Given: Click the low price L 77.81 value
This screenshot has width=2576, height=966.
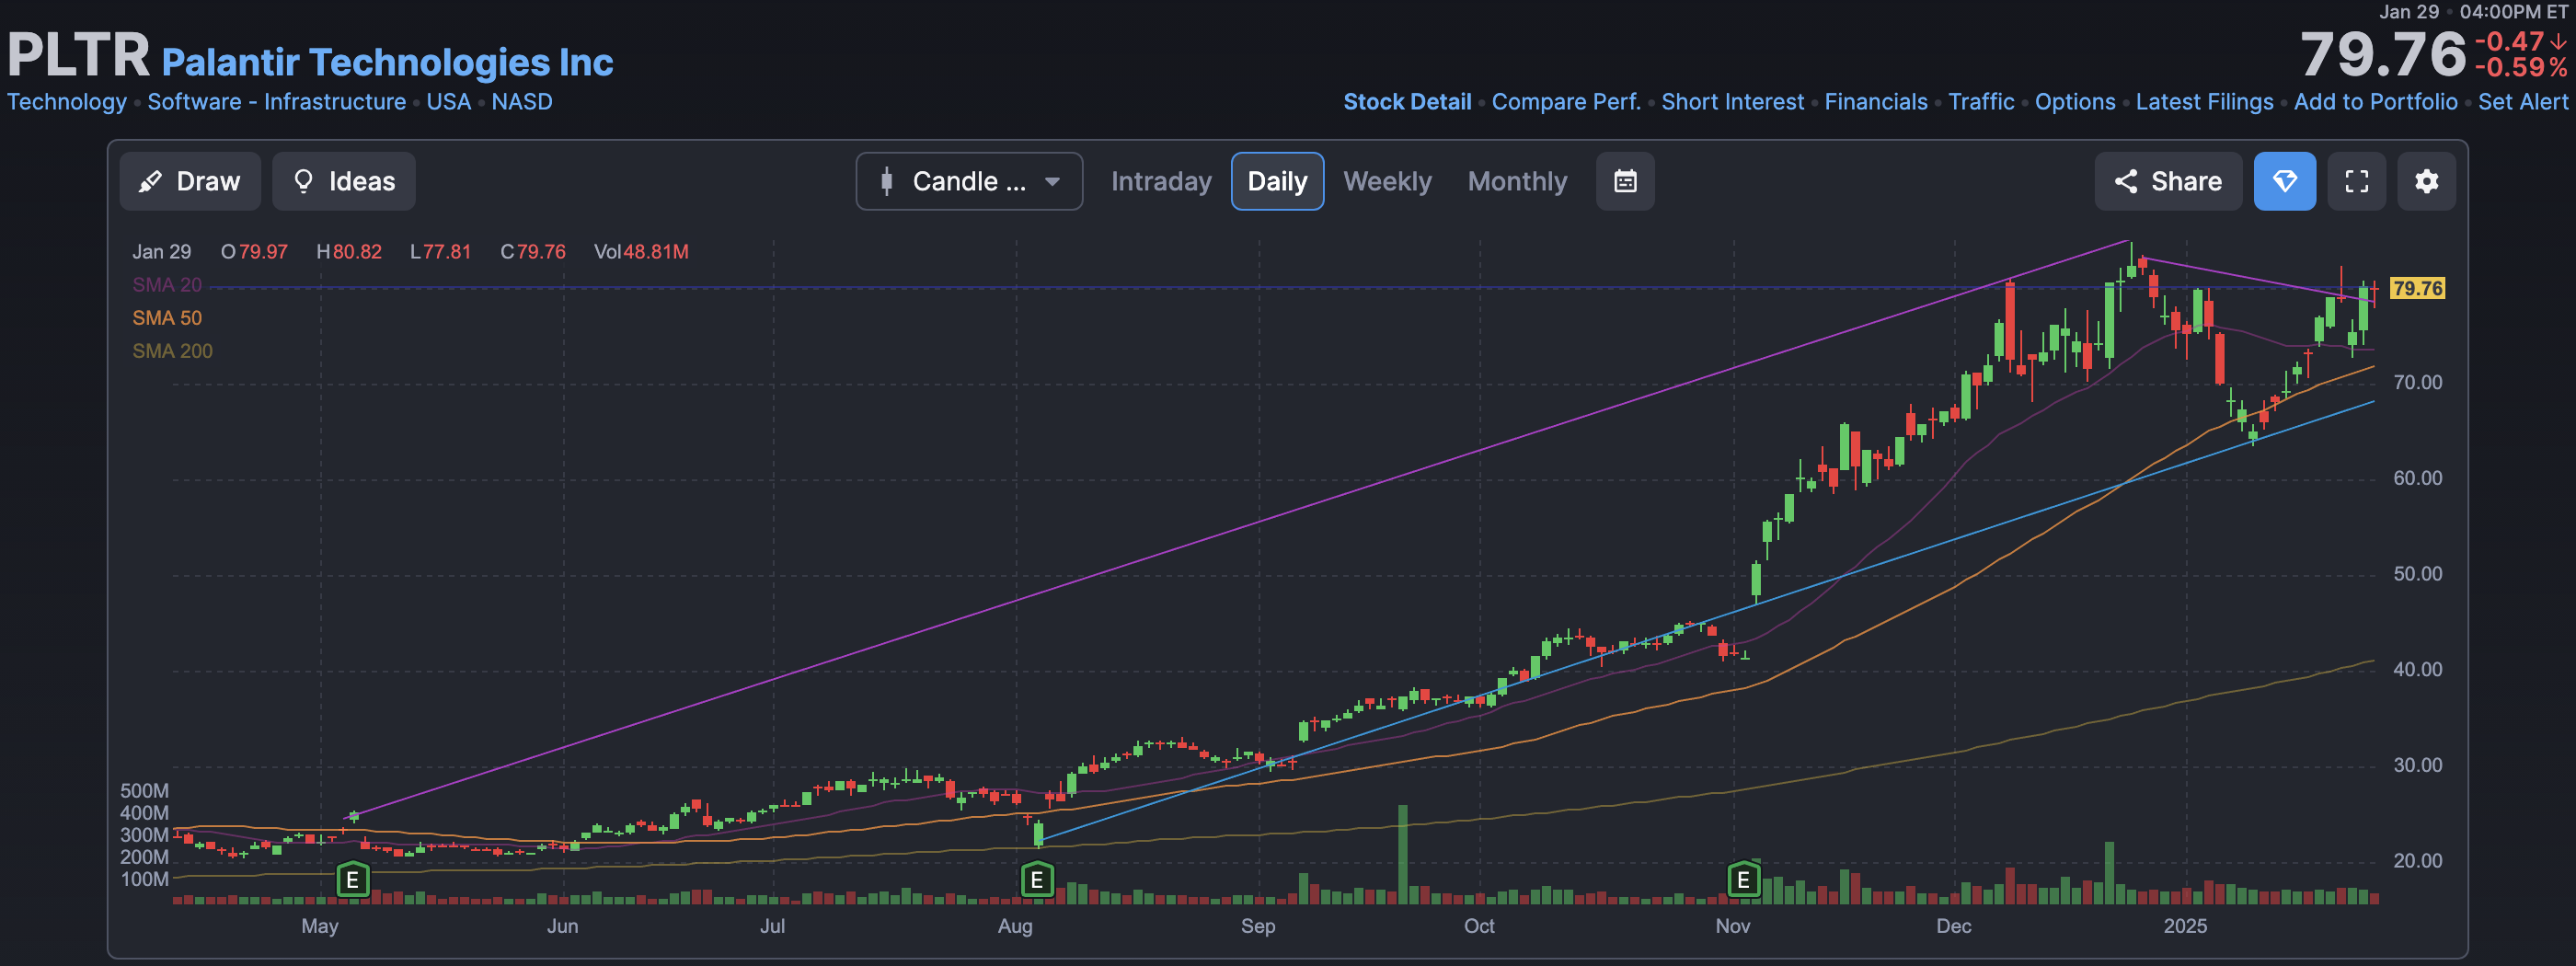Looking at the screenshot, I should point(440,252).
